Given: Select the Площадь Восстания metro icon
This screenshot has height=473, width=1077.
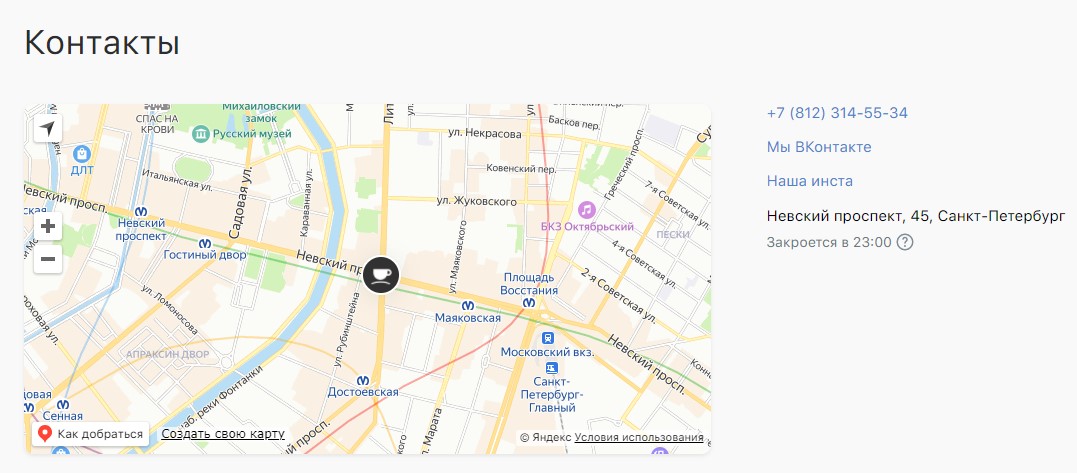Looking at the screenshot, I should coord(529,302).
